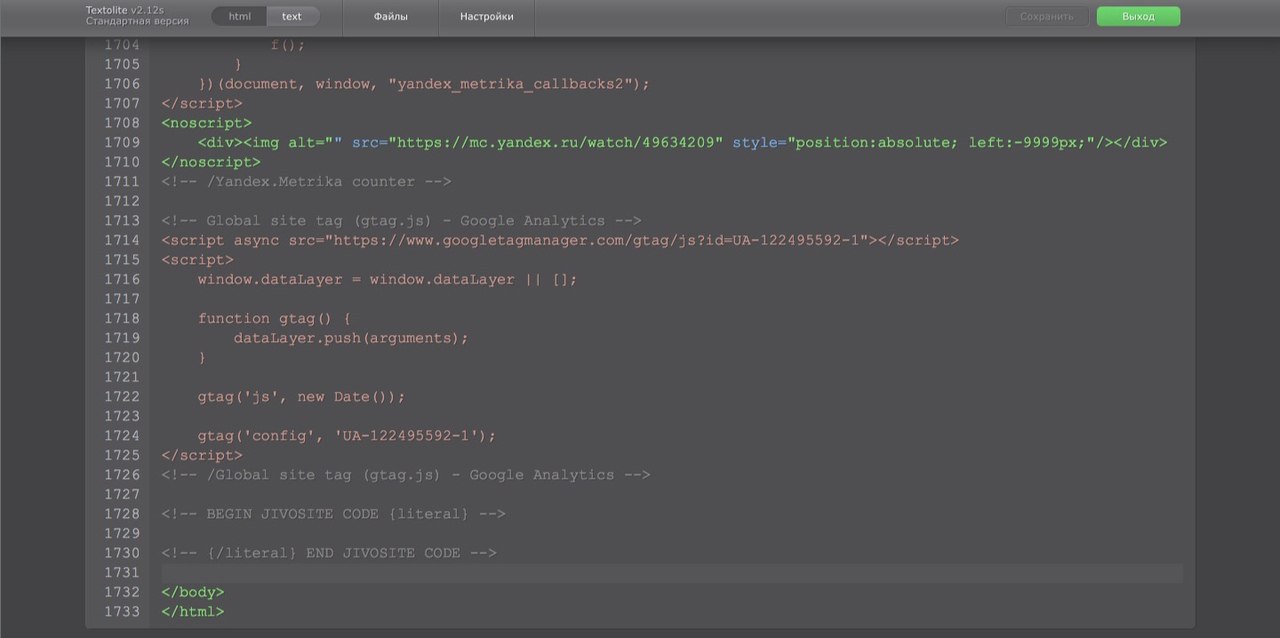Screen dimensions: 1280x638
Task: Click the function gtag() declaration
Action: point(274,319)
